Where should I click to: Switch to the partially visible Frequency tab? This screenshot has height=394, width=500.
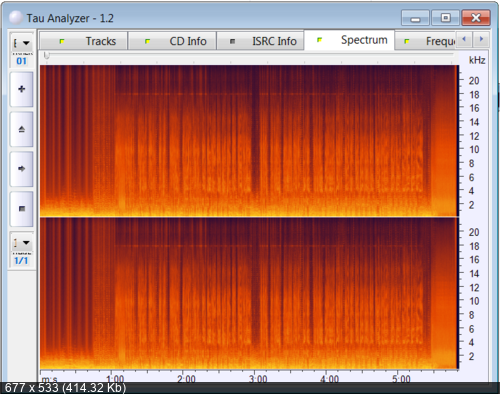(x=425, y=41)
